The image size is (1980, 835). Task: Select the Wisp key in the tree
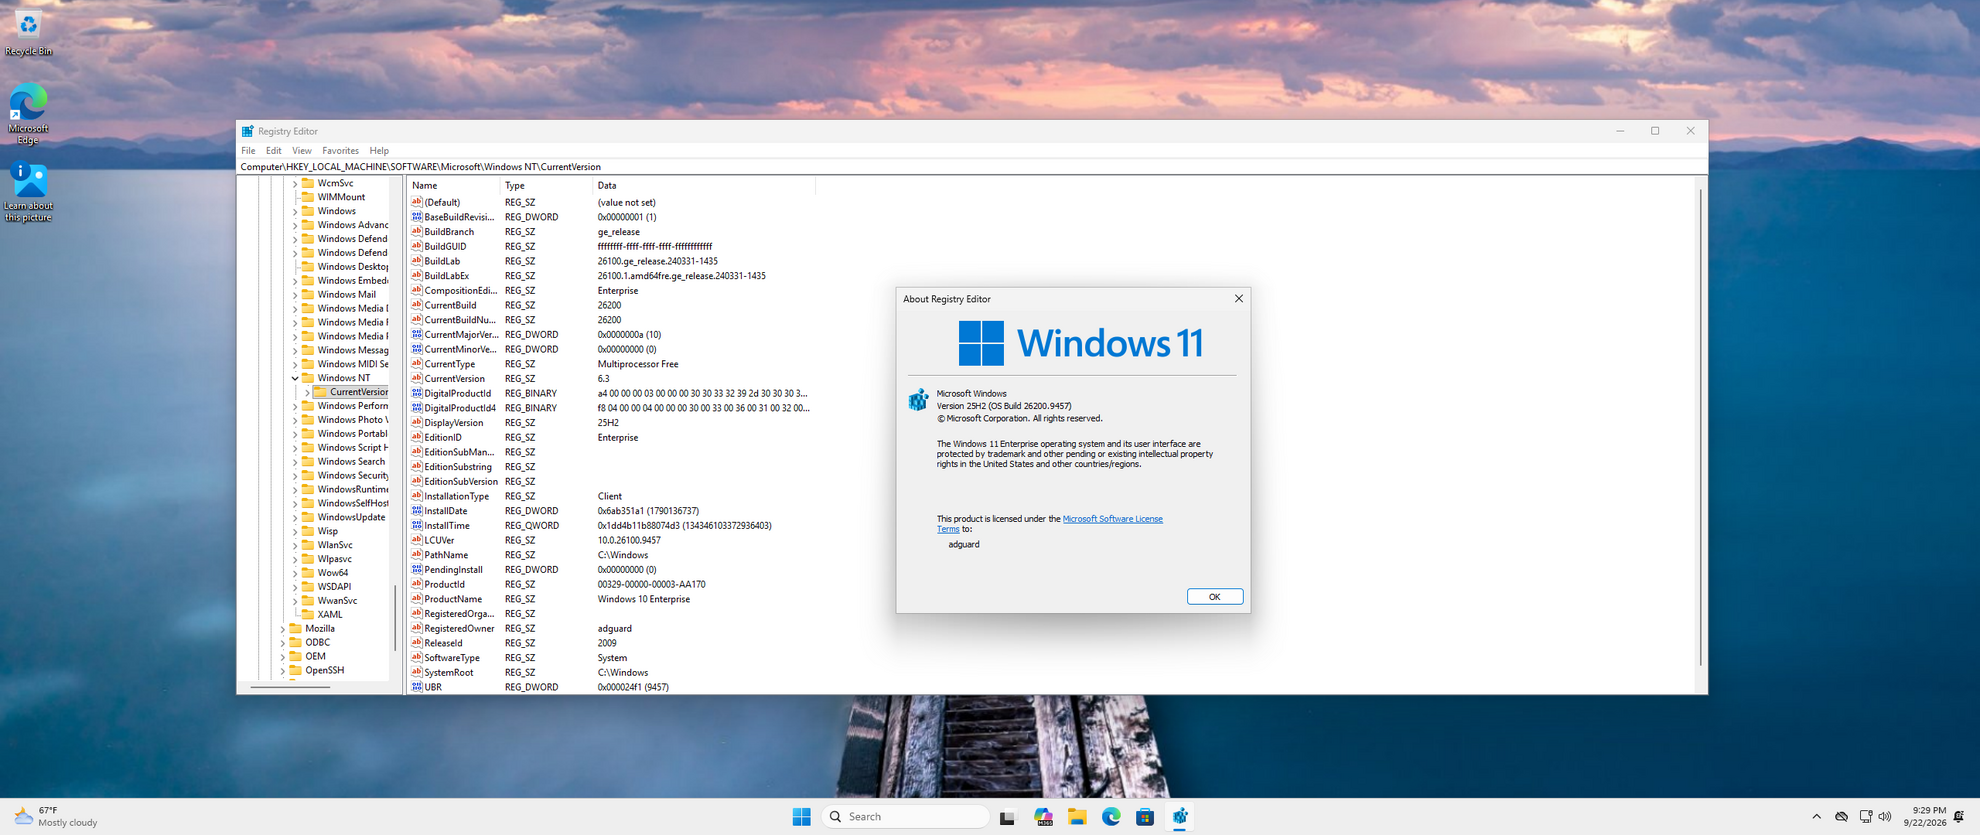click(x=328, y=531)
